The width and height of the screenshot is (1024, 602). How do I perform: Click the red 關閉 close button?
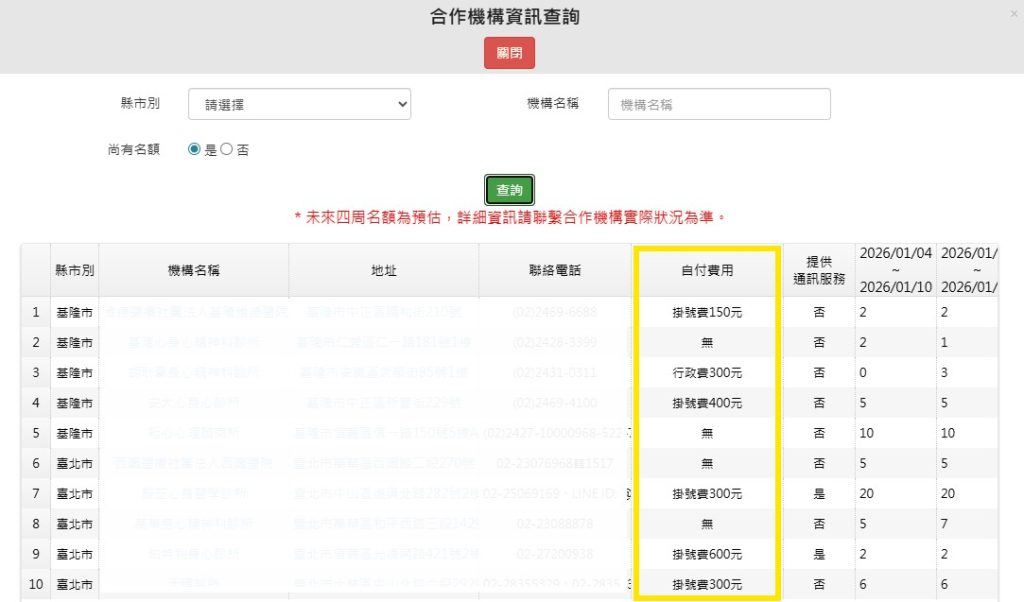tap(510, 52)
